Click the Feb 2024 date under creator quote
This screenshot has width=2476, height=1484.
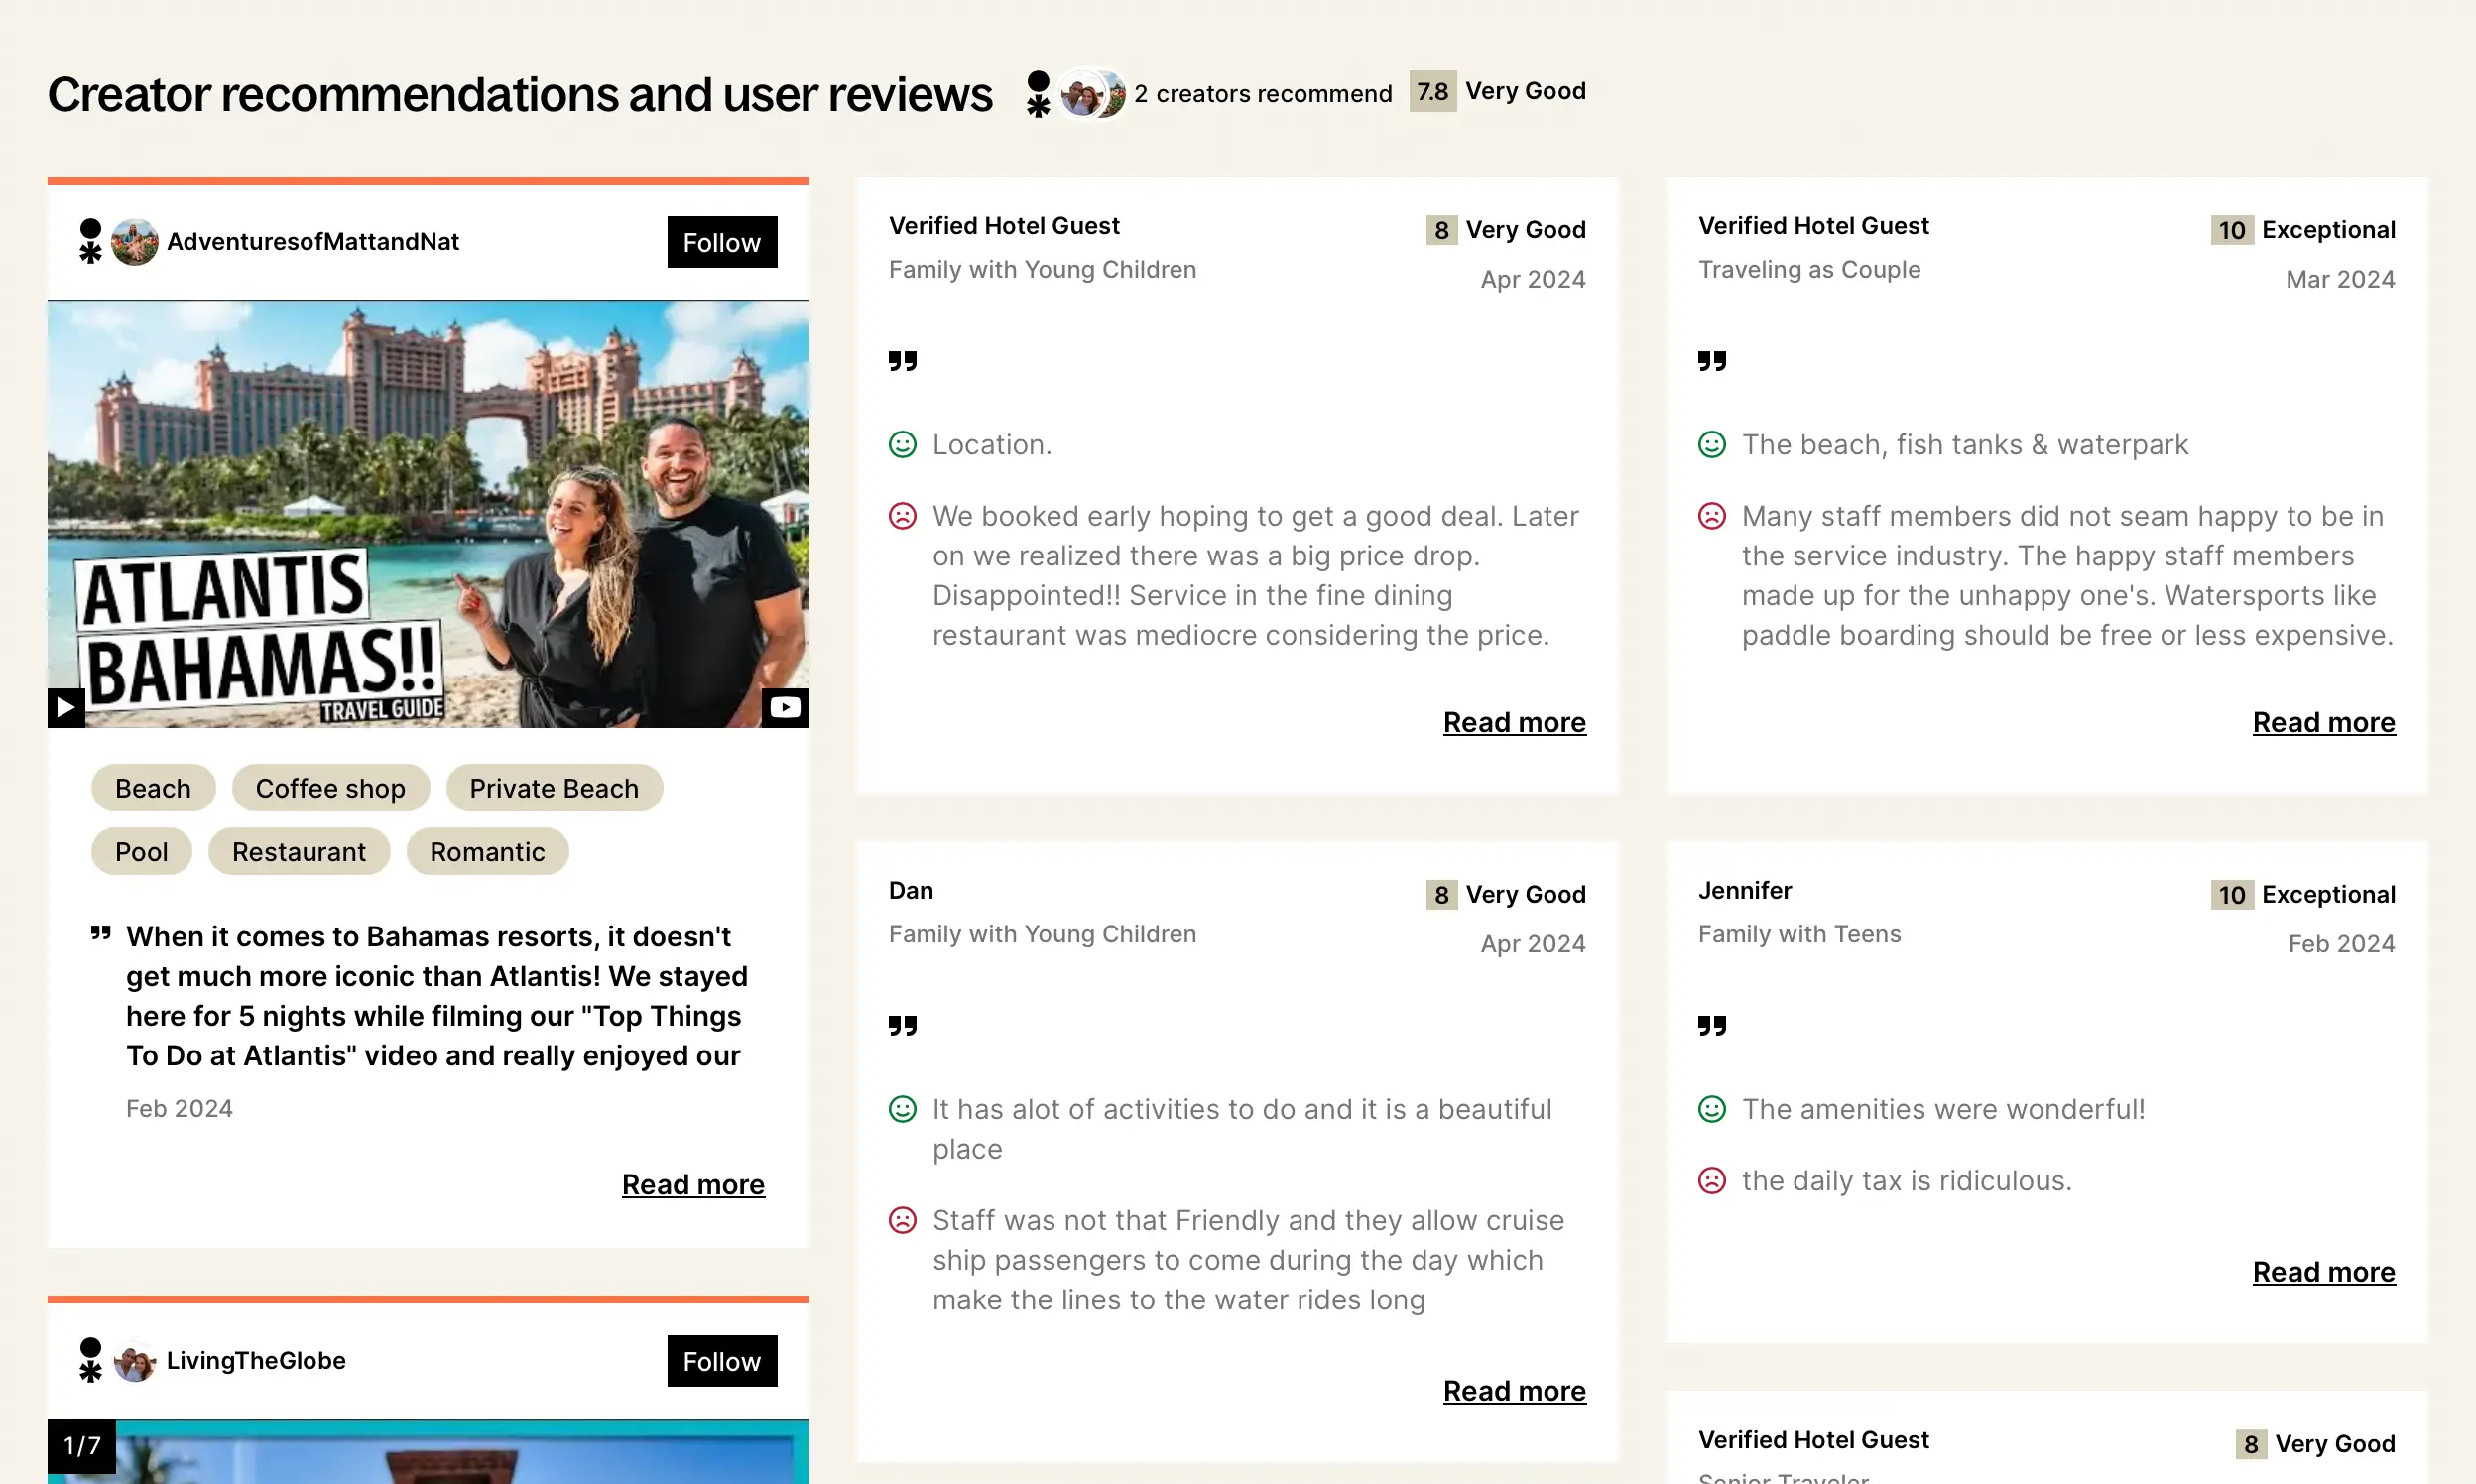179,1109
